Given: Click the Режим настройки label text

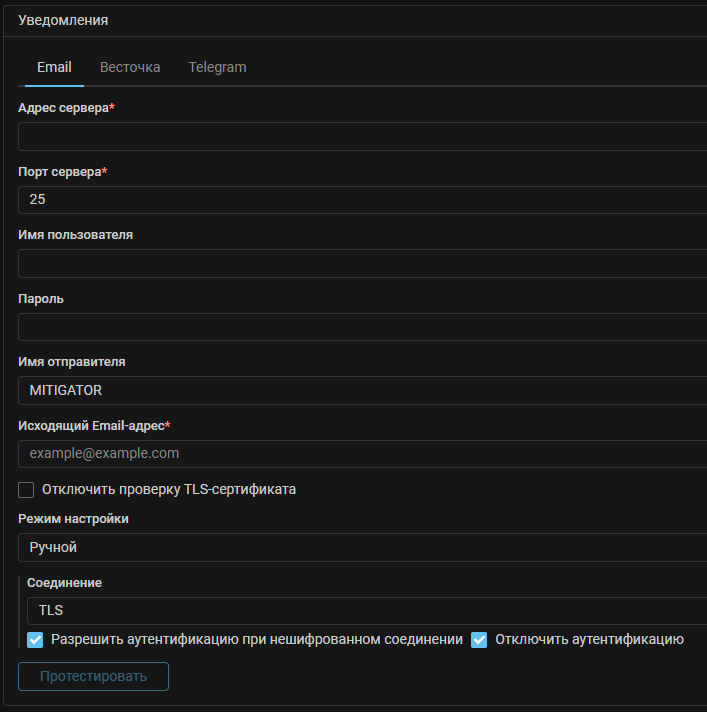Looking at the screenshot, I should tap(73, 519).
